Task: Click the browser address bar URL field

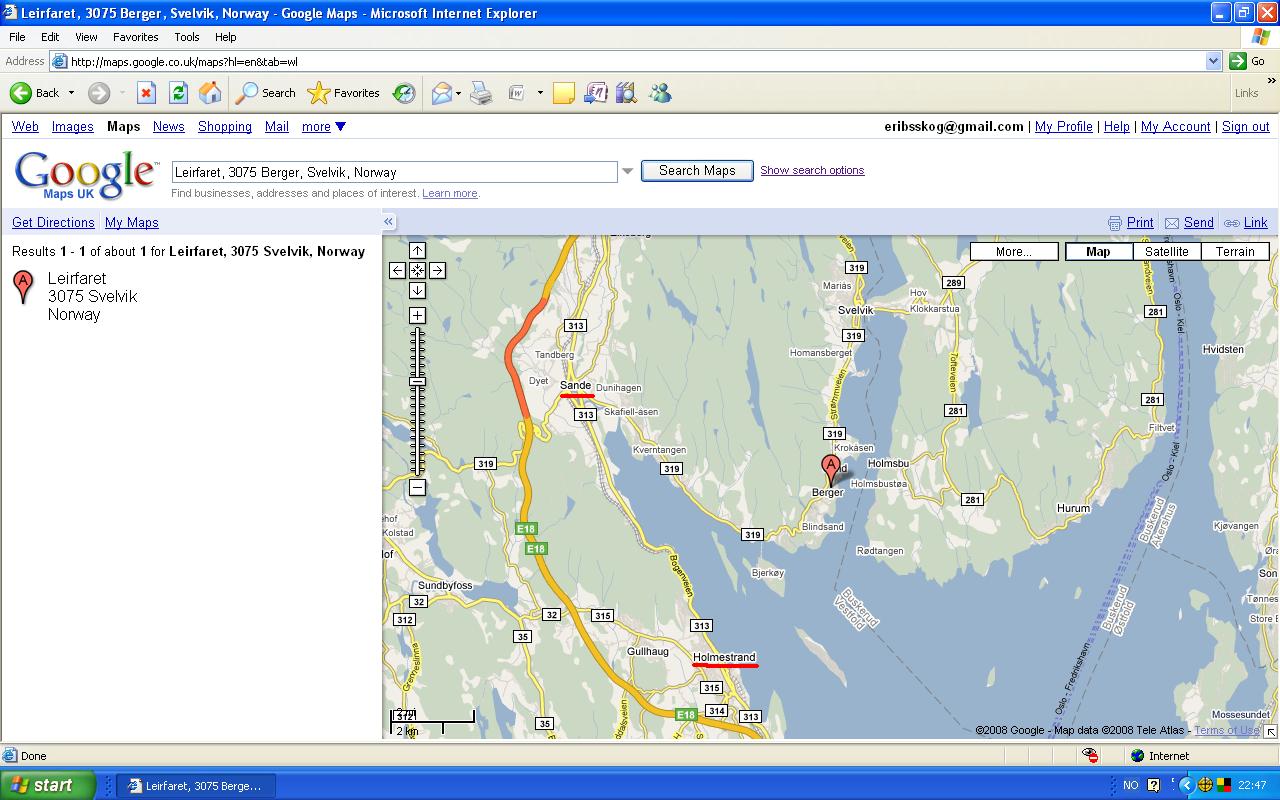Action: 636,61
